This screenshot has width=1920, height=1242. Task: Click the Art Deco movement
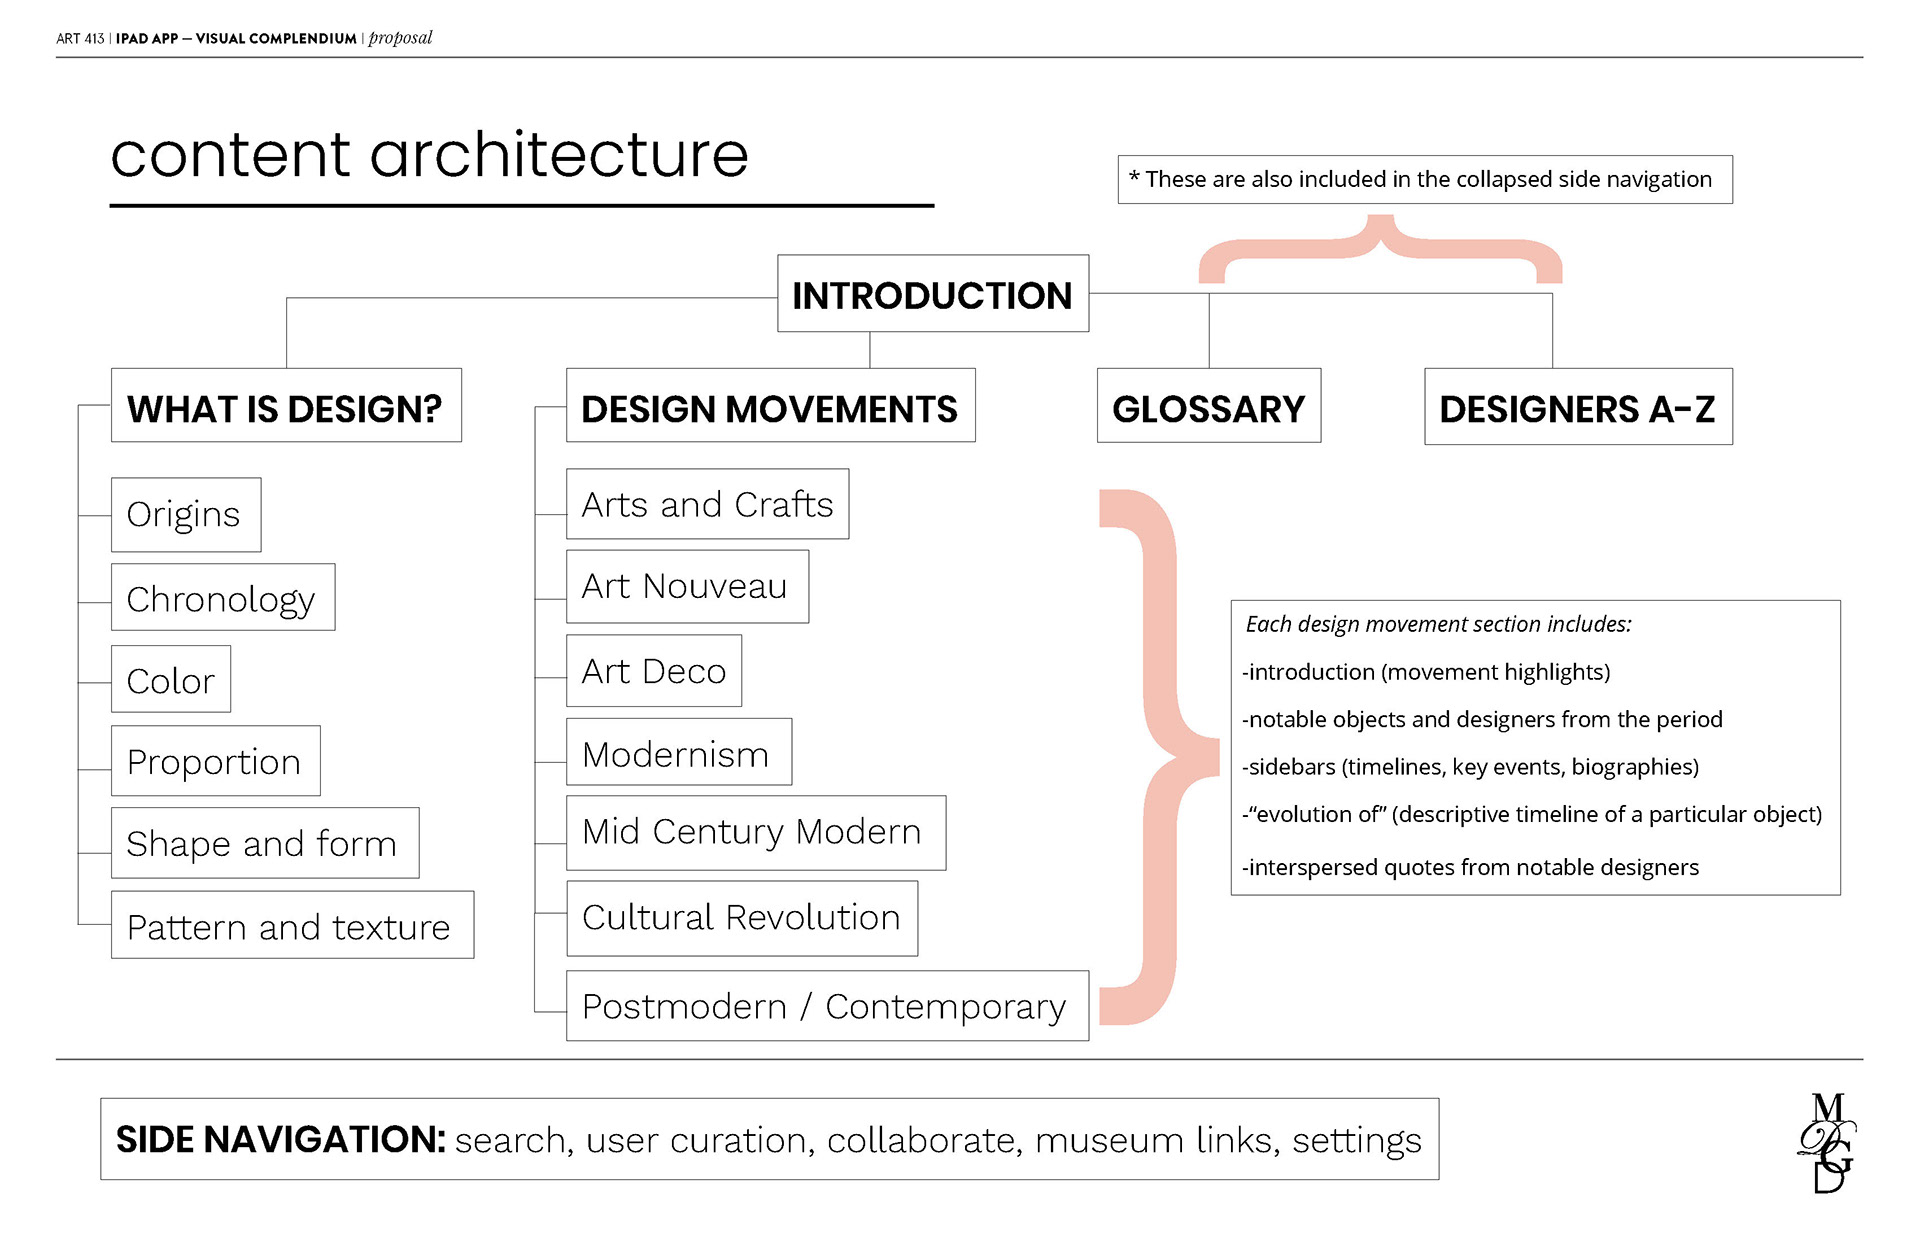[x=654, y=671]
